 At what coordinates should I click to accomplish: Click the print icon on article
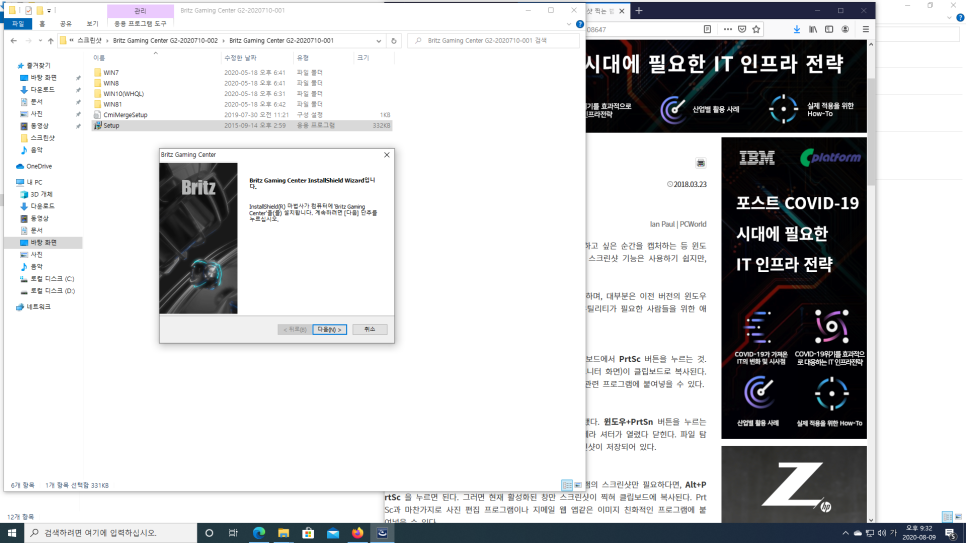[700, 163]
